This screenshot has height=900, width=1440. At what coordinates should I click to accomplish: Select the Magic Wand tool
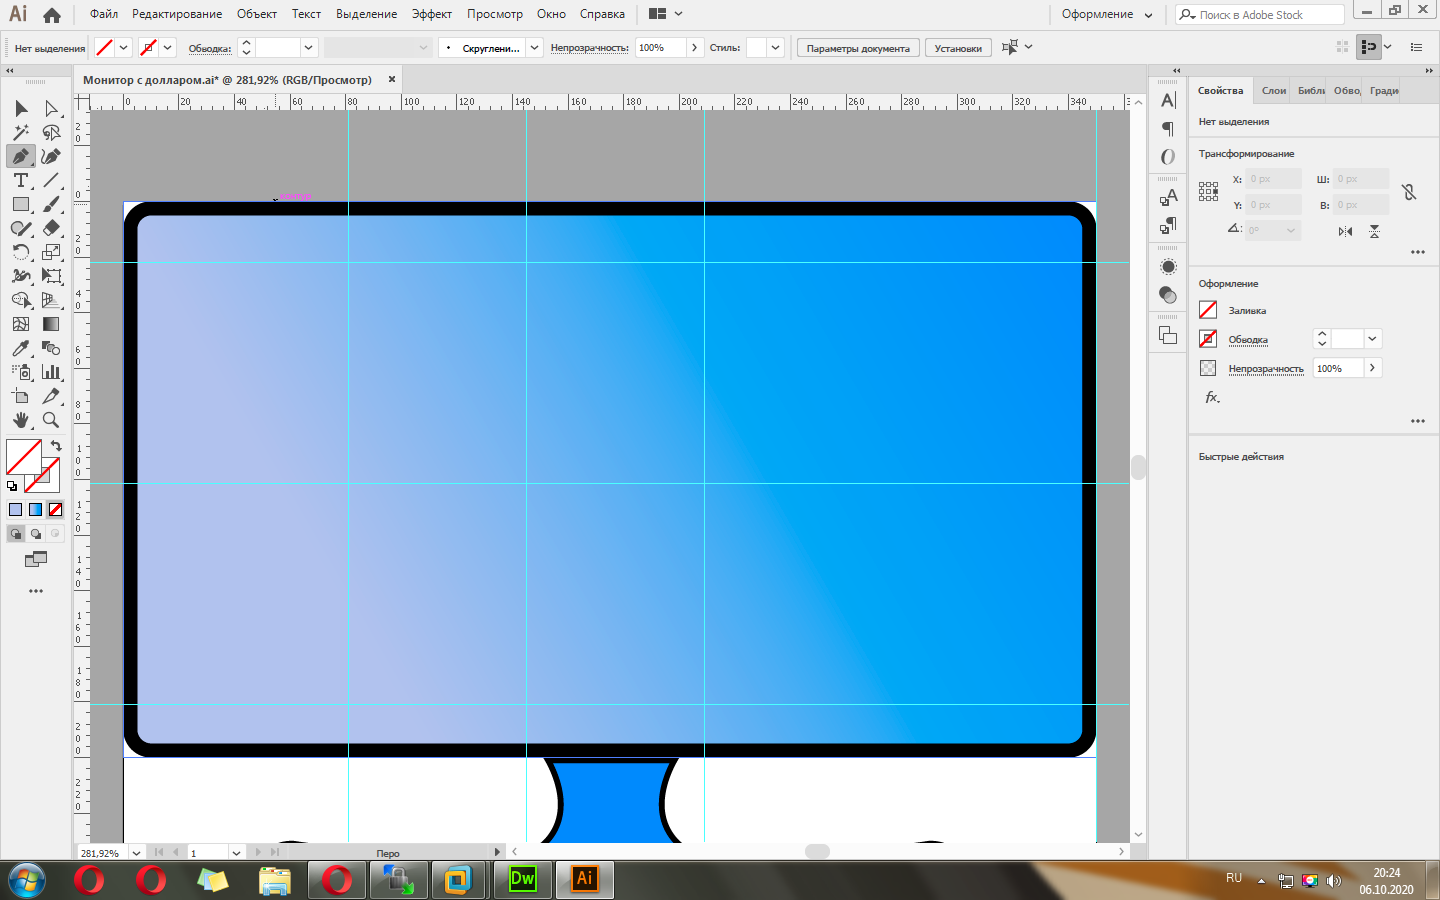(21, 132)
